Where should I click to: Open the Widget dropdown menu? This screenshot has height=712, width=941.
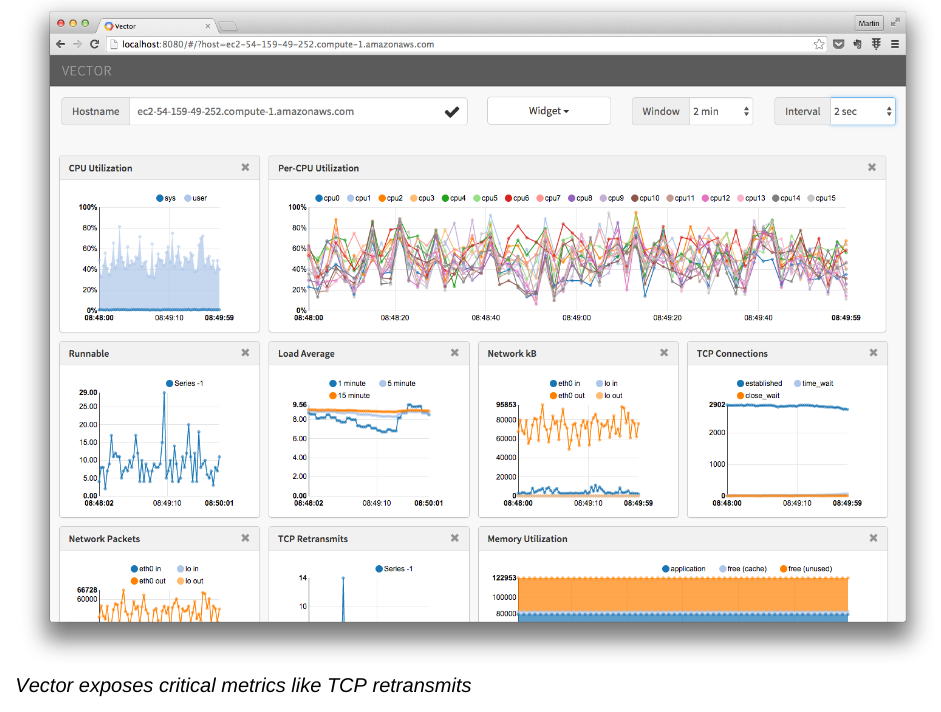[x=548, y=111]
